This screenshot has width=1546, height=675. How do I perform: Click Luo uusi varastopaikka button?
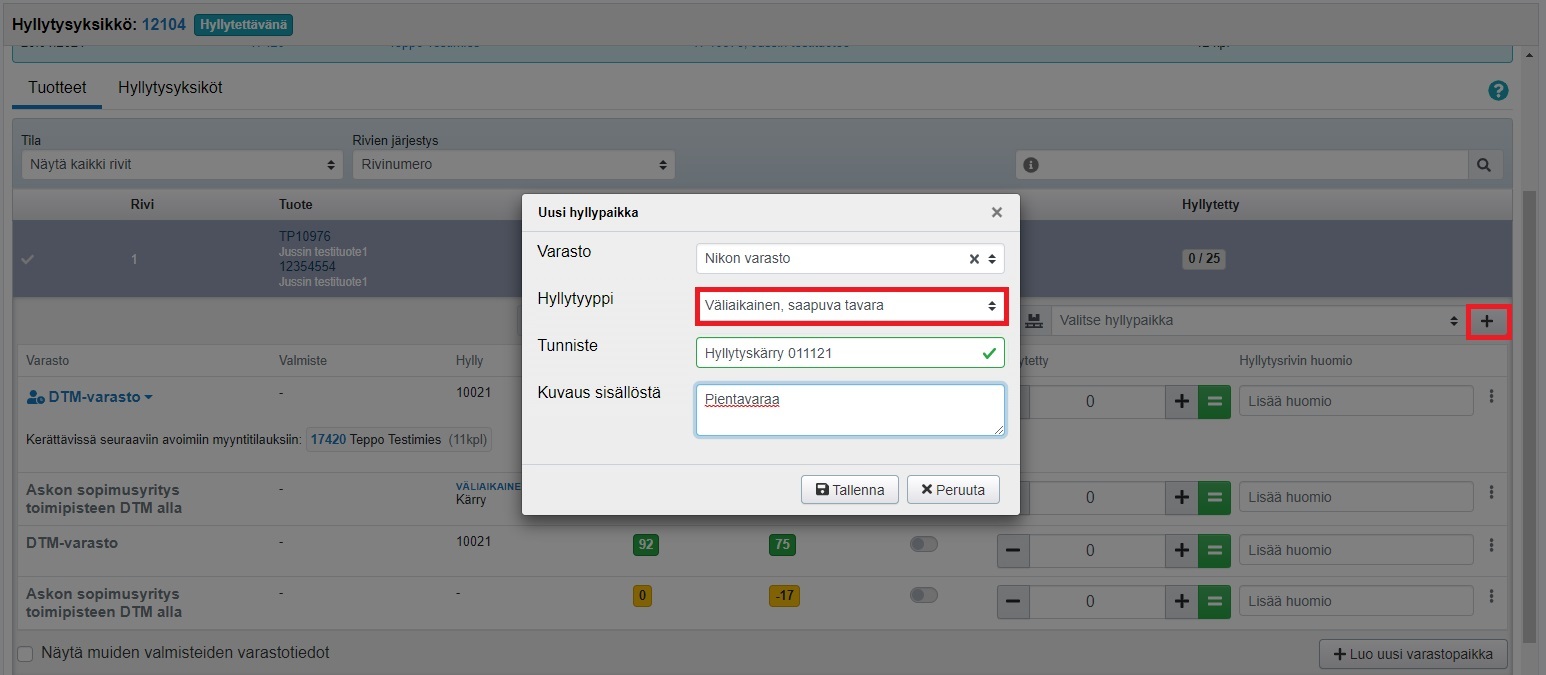(1413, 655)
